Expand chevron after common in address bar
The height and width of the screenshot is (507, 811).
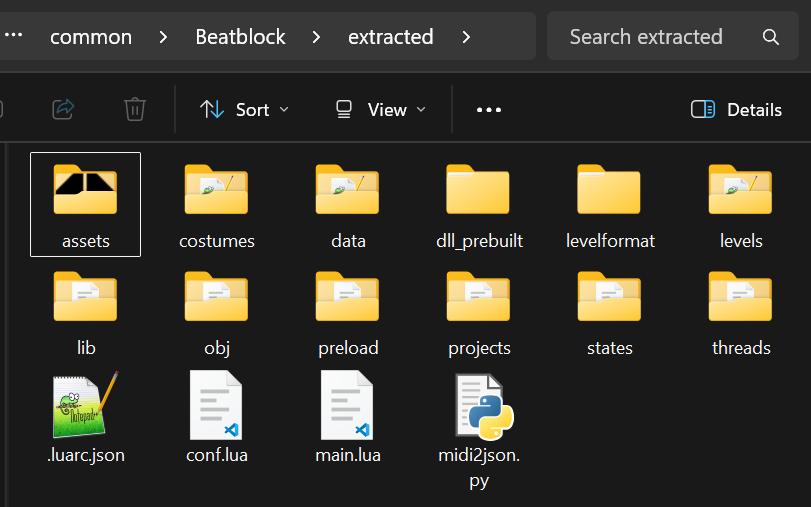(x=163, y=37)
